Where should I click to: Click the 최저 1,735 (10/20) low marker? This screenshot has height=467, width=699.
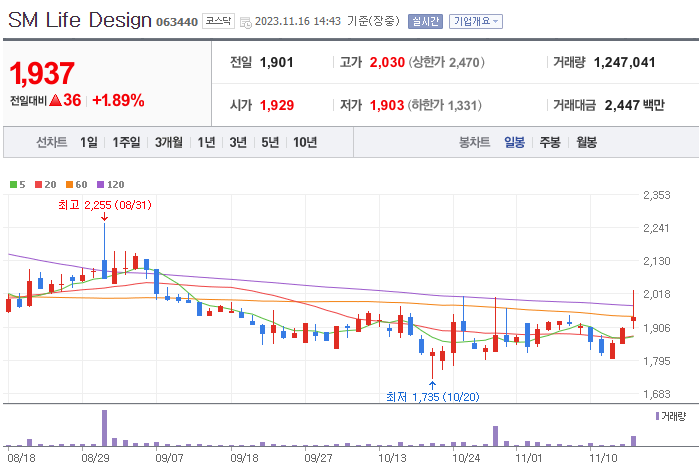tap(432, 397)
